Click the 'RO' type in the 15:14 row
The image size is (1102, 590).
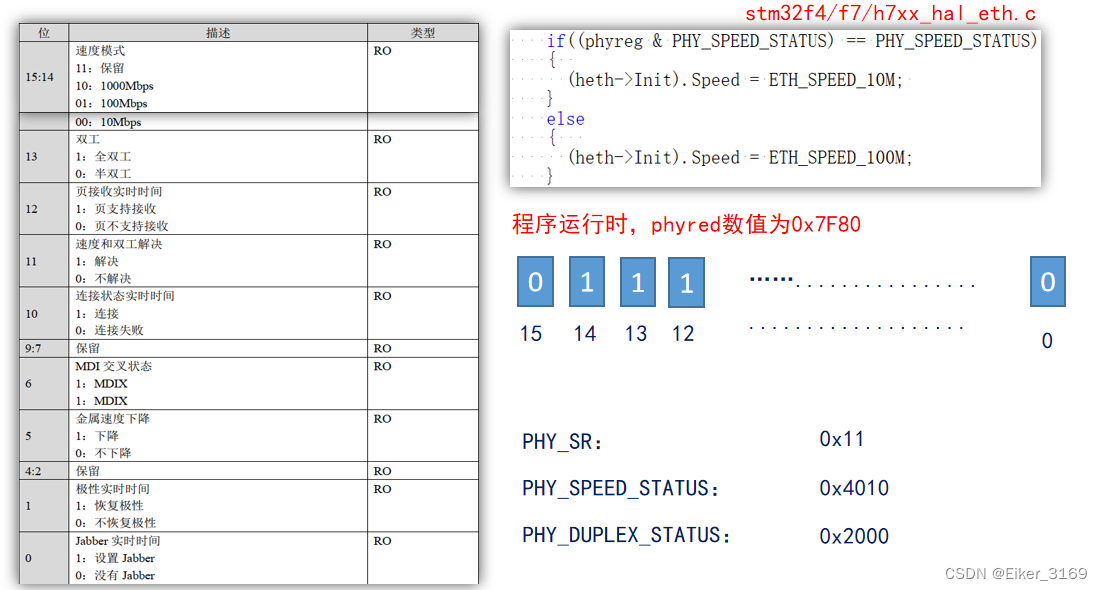pyautogui.click(x=382, y=51)
